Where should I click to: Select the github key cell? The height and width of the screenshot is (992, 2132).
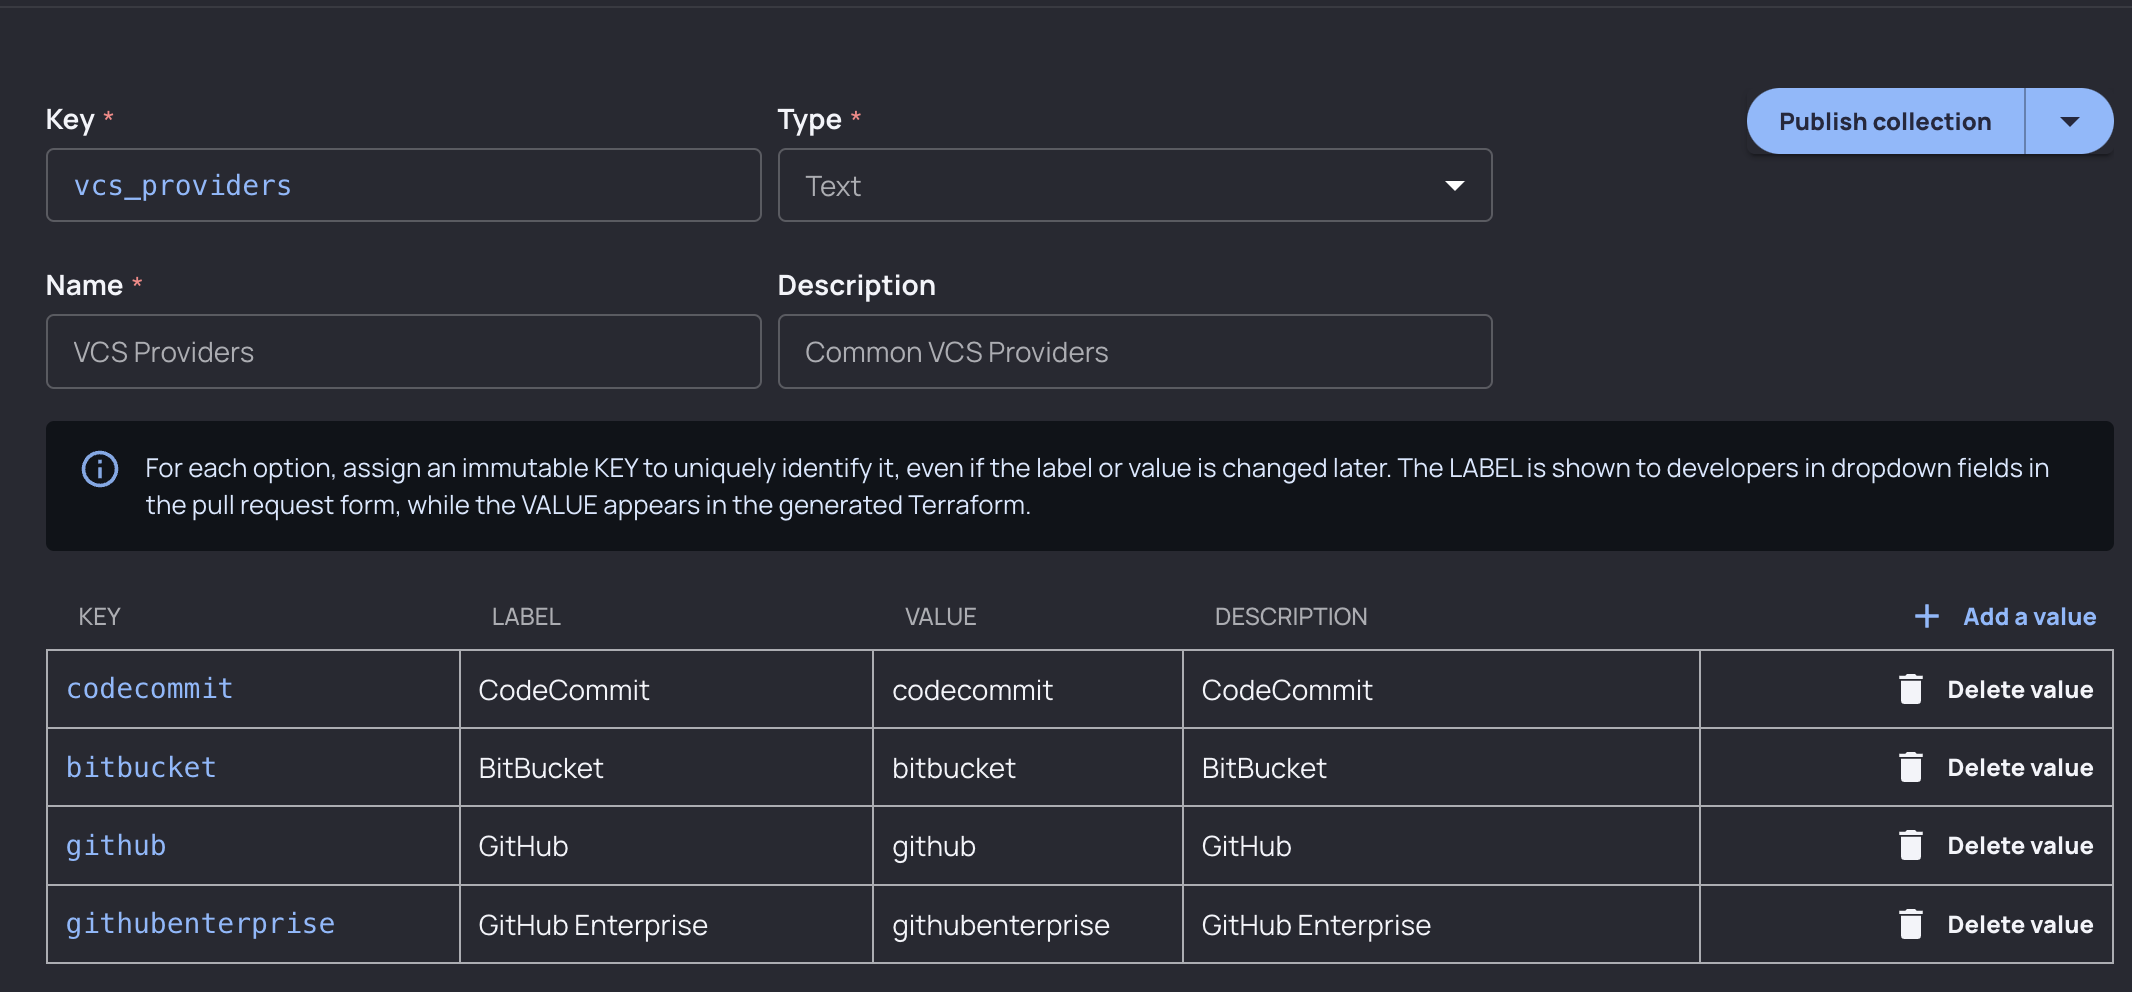pyautogui.click(x=253, y=845)
